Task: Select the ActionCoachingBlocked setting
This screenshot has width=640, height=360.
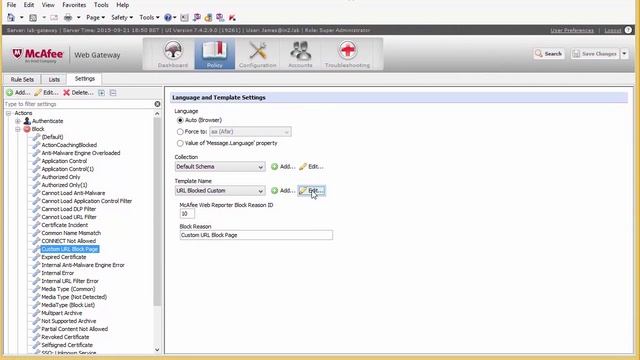Action: [x=69, y=145]
